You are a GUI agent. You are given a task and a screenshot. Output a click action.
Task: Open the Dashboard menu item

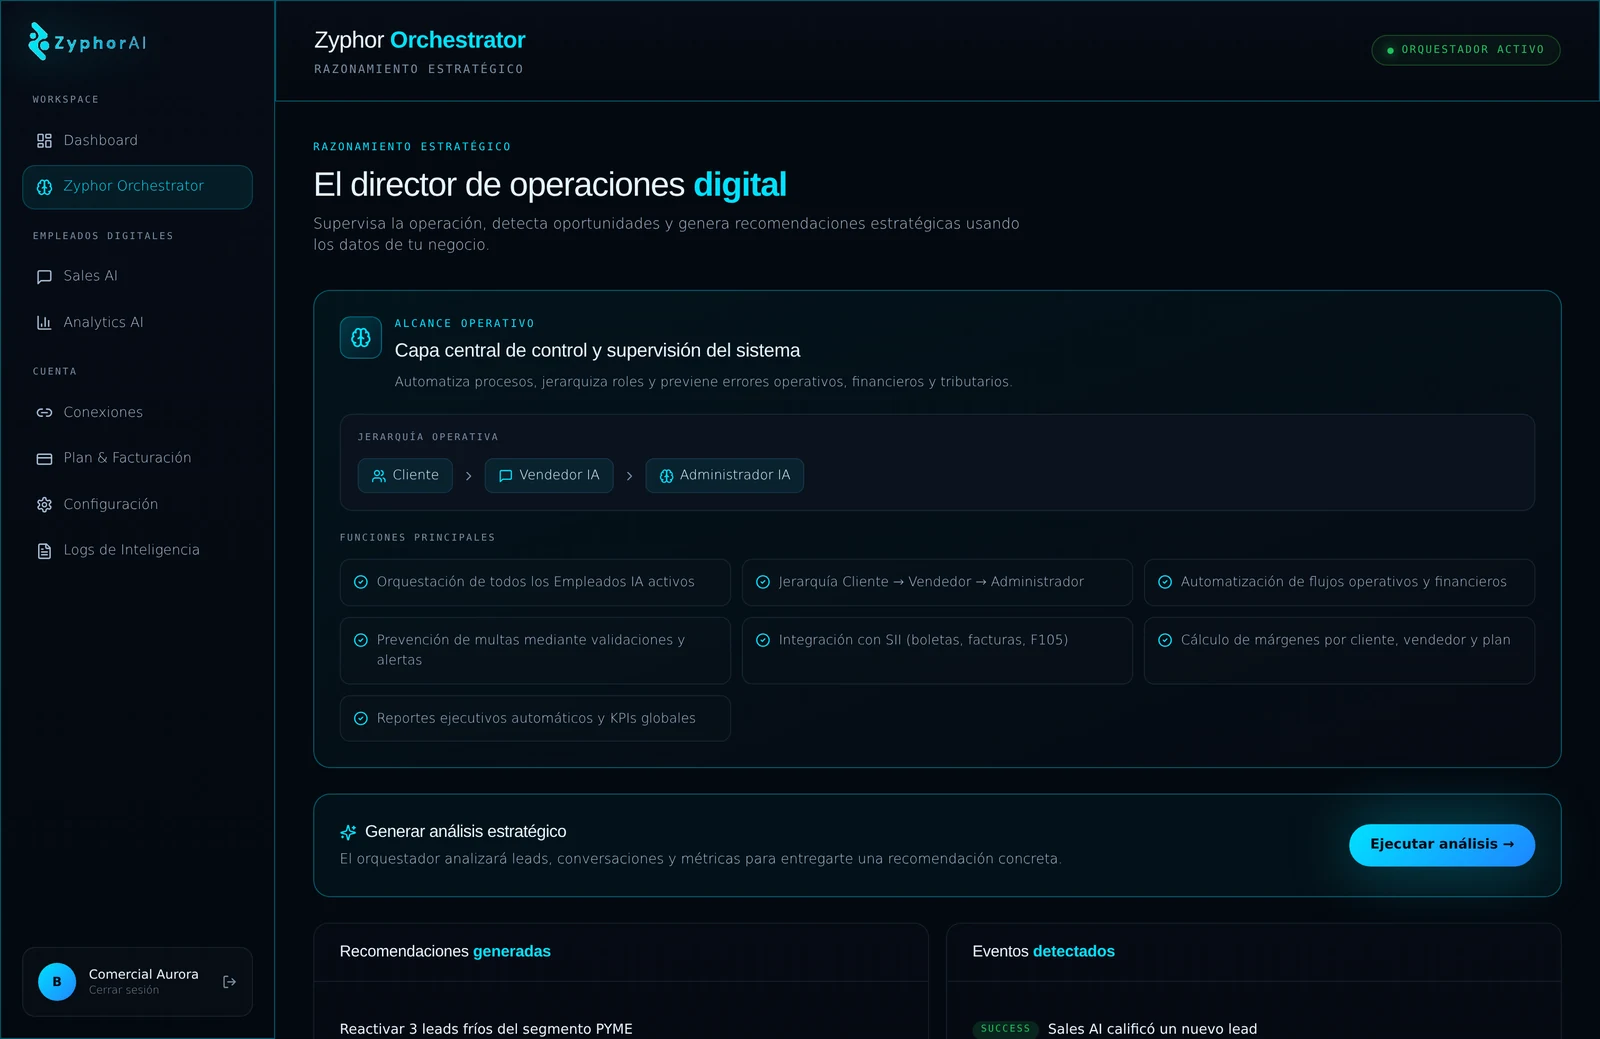(x=137, y=141)
